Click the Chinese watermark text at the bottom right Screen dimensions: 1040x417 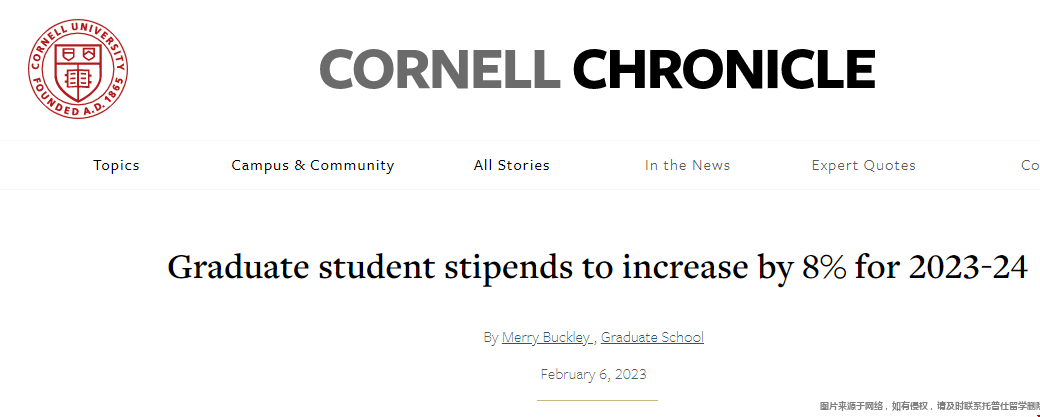click(x=929, y=406)
